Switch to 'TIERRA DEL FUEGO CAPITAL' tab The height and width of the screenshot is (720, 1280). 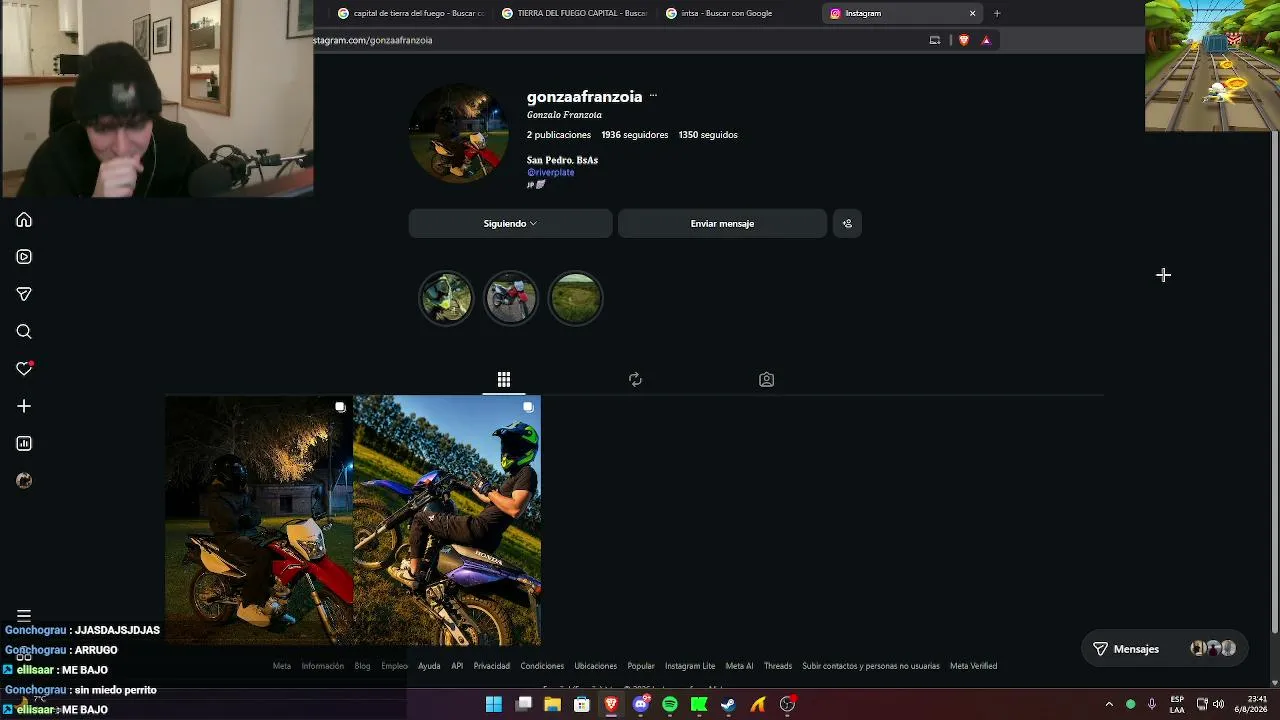coord(575,14)
